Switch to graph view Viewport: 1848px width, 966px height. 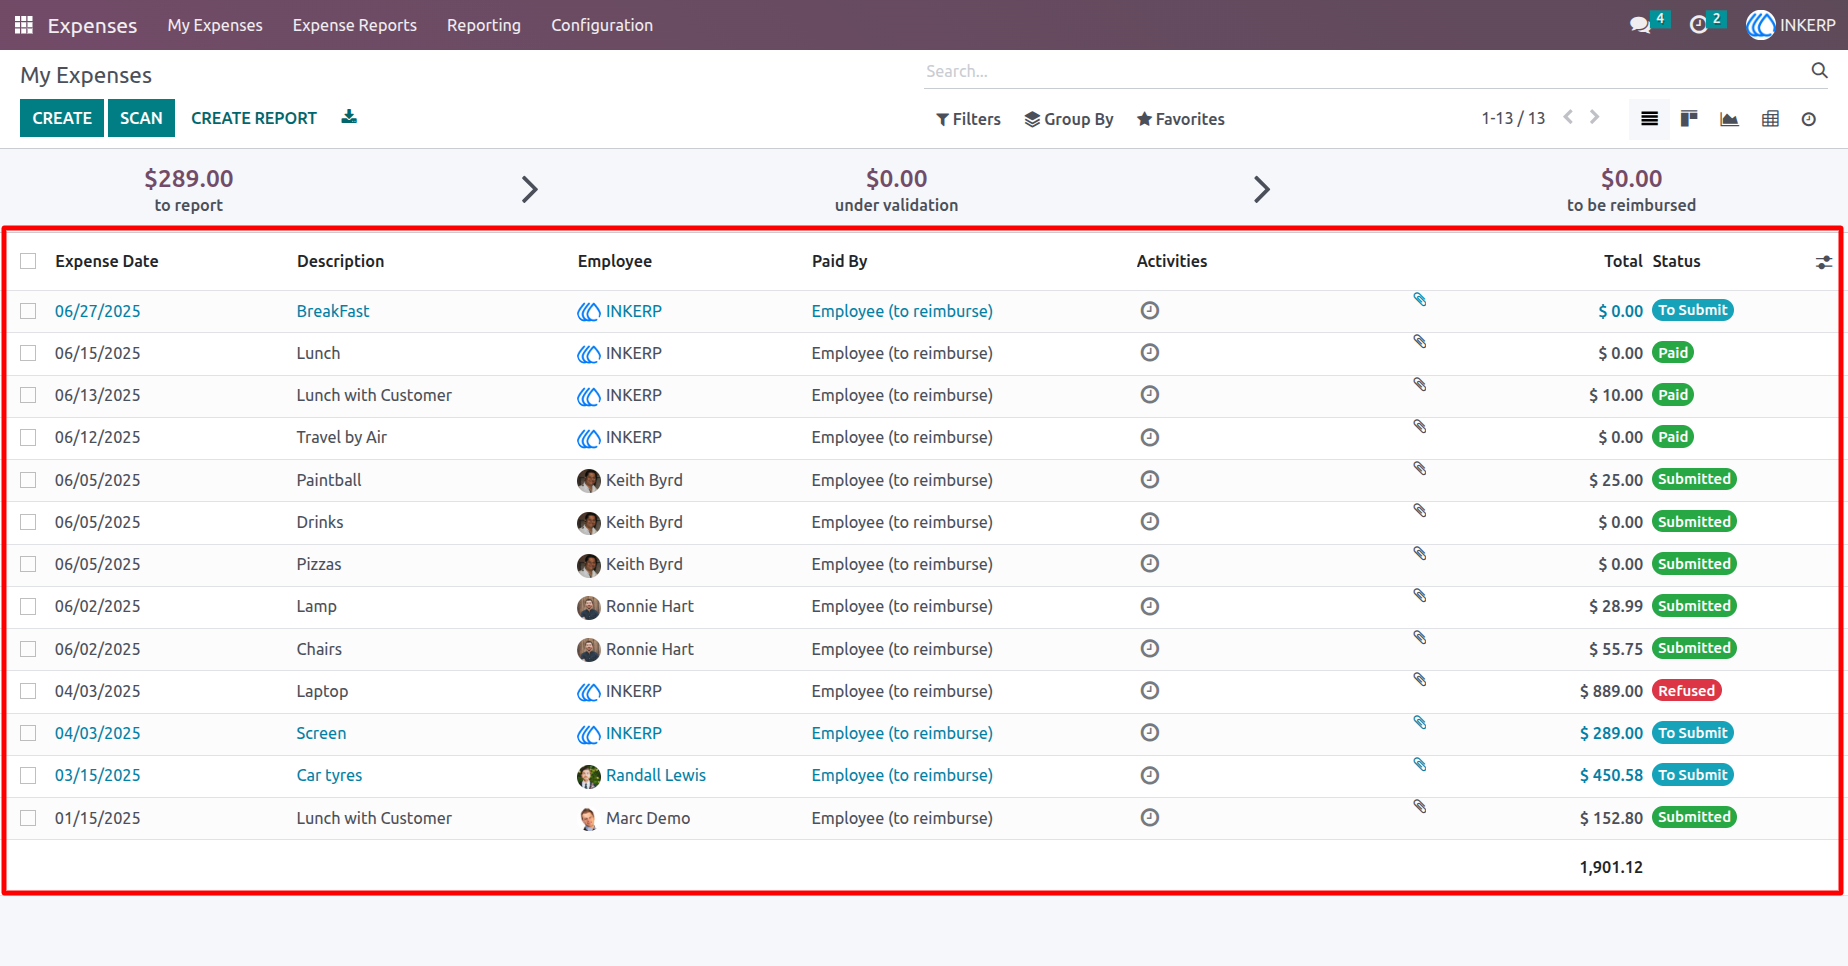pos(1729,119)
